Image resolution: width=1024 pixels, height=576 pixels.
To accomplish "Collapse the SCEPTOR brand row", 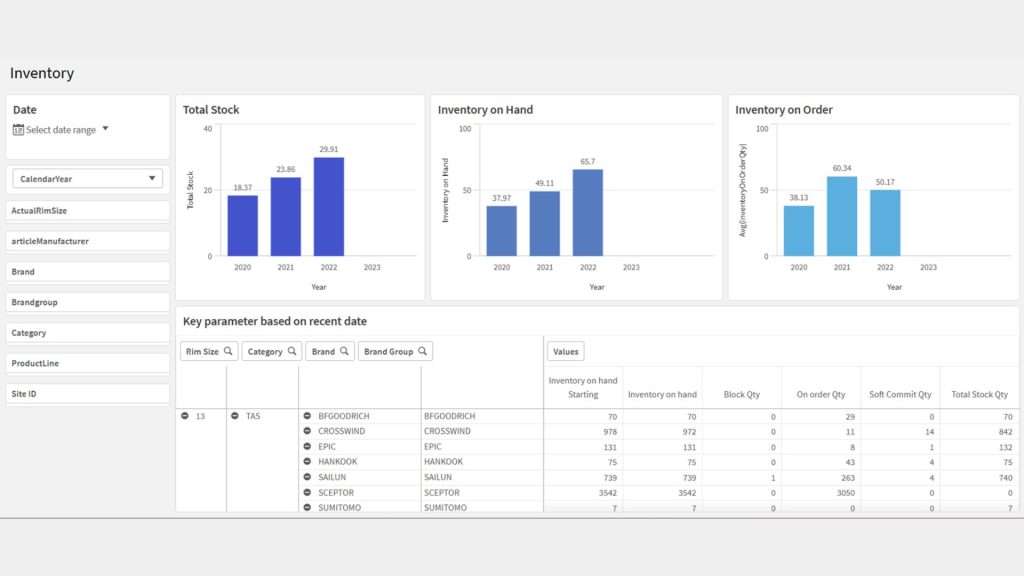I will click(307, 493).
